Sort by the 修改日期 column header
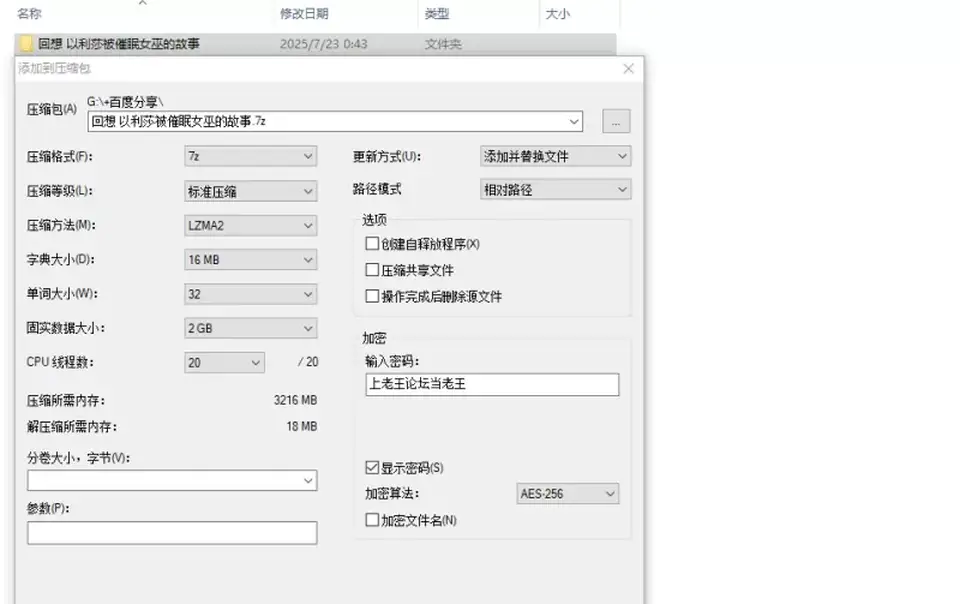Image resolution: width=960 pixels, height=604 pixels. coord(304,13)
